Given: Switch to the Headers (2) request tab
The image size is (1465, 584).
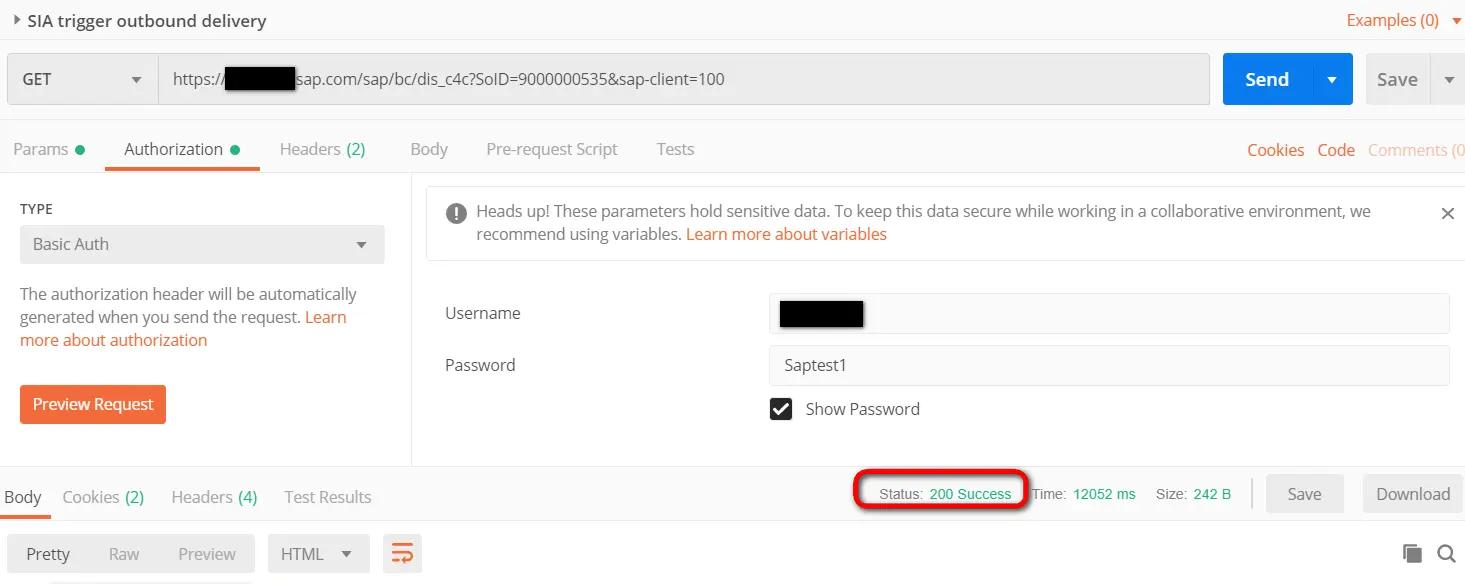Looking at the screenshot, I should (322, 149).
